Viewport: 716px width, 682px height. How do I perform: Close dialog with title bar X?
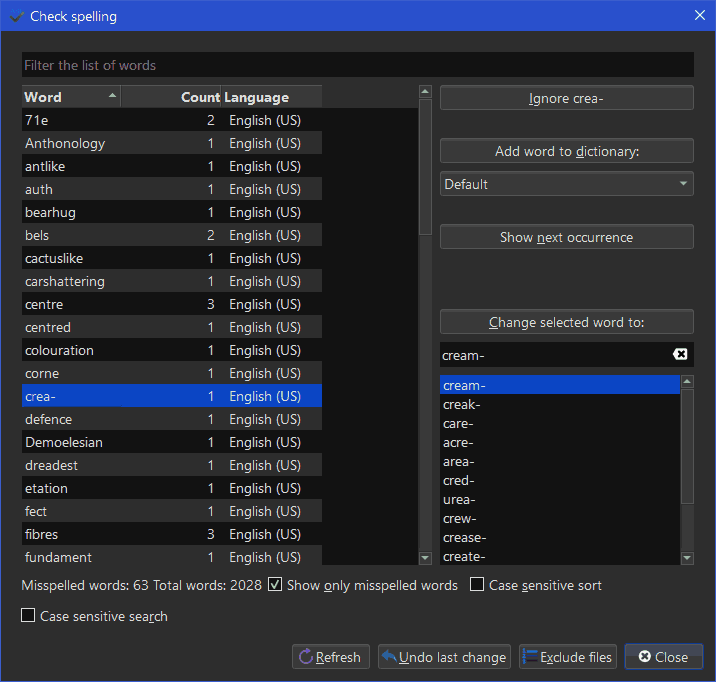(700, 16)
